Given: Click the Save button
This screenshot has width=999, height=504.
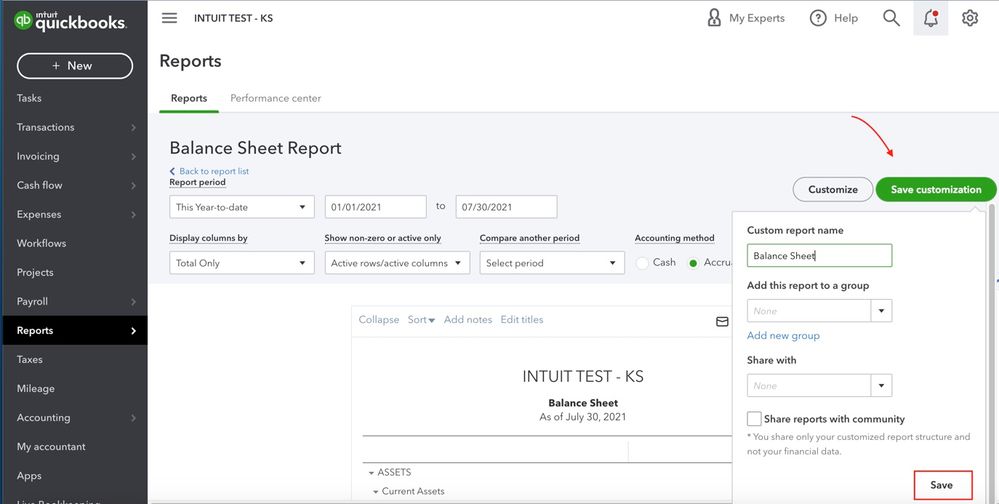Looking at the screenshot, I should pos(943,485).
